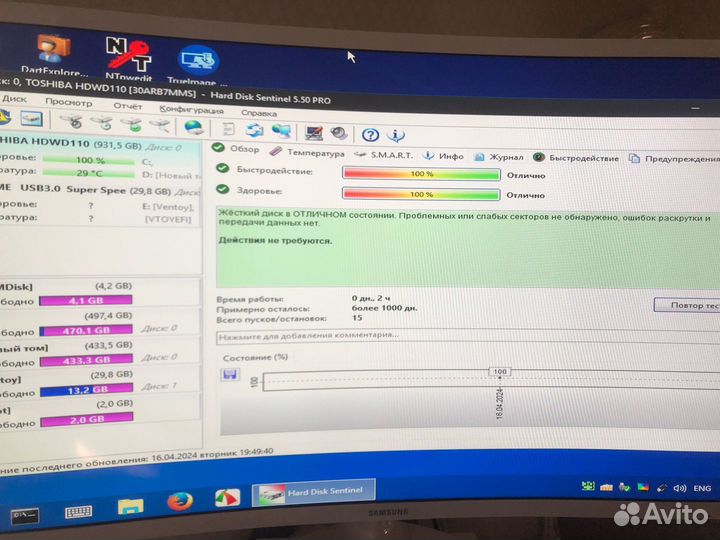Minimize the Hard Disk Sentinel window
720x540 pixels.
pyautogui.click(x=696, y=108)
